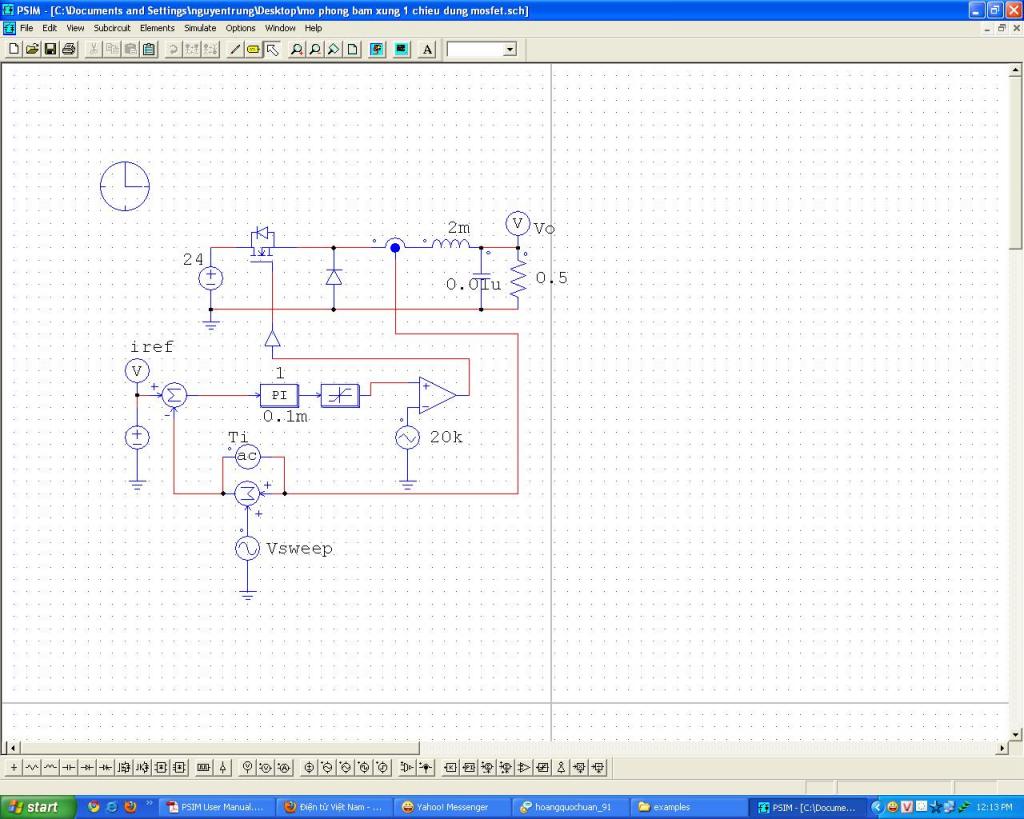Click the Windows Start button

[x=36, y=807]
